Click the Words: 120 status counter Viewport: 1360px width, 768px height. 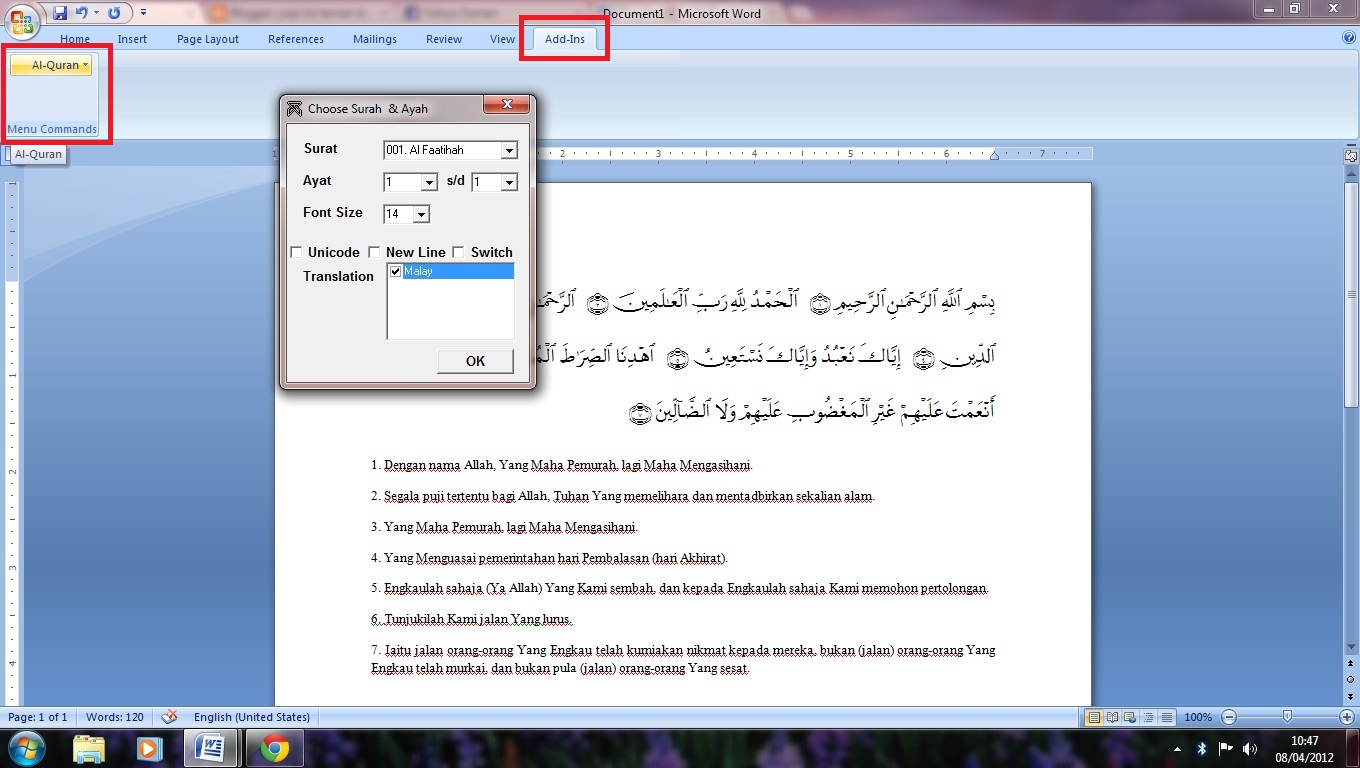115,717
